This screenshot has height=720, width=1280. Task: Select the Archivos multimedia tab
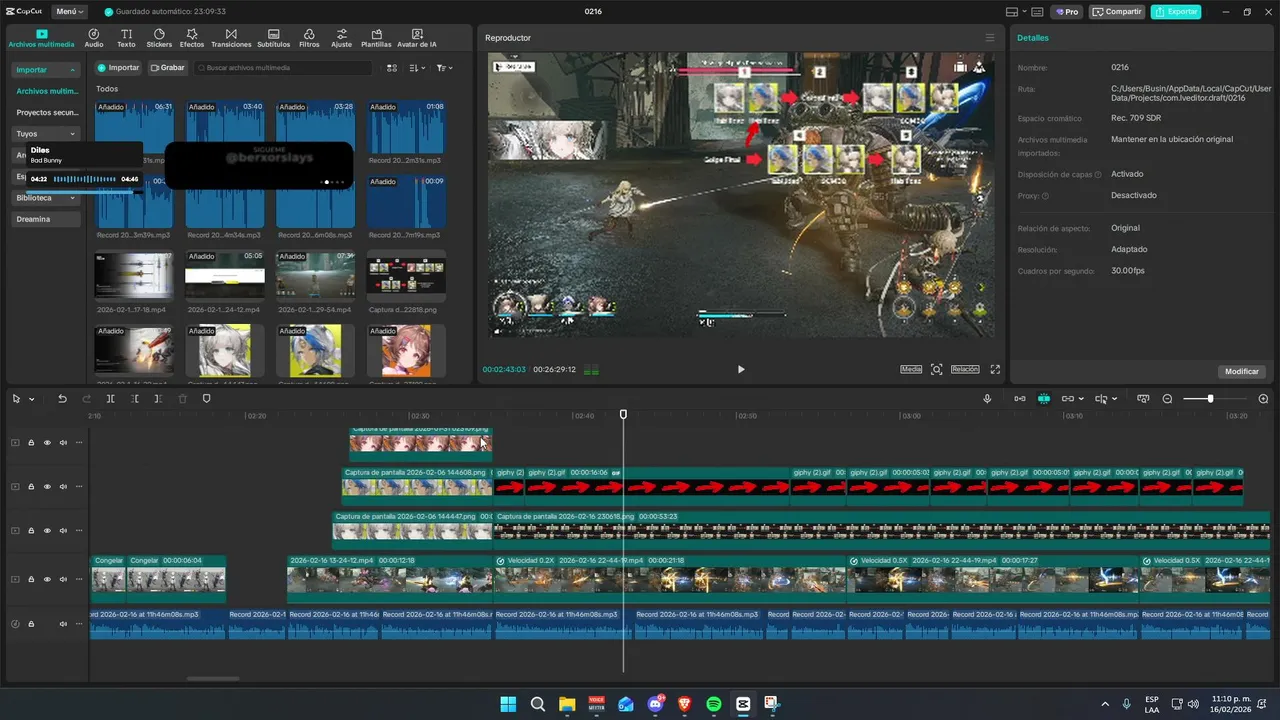pos(42,38)
